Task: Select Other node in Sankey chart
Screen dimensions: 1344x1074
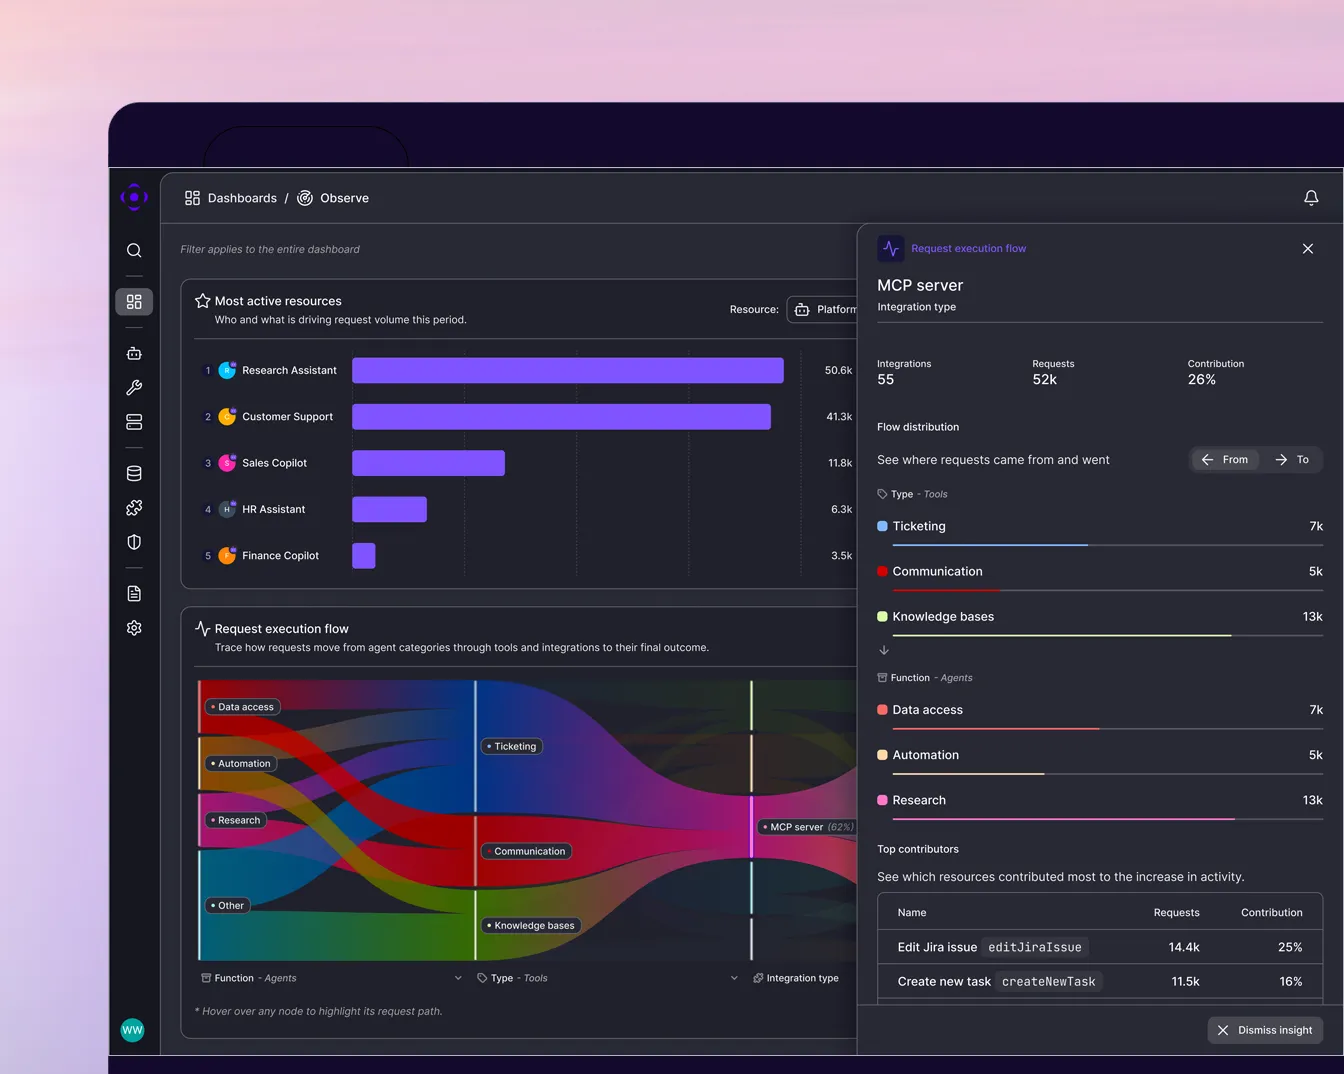Action: pos(228,905)
